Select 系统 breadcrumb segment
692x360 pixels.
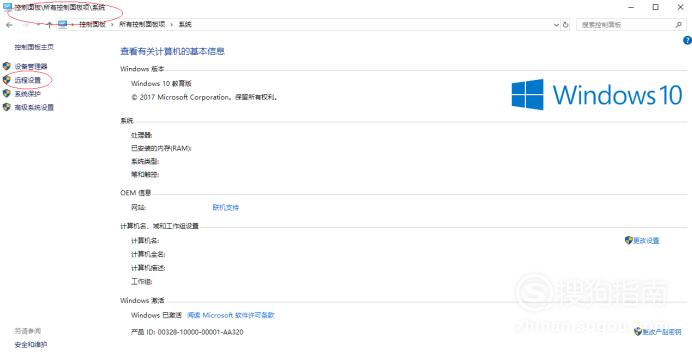[x=185, y=24]
